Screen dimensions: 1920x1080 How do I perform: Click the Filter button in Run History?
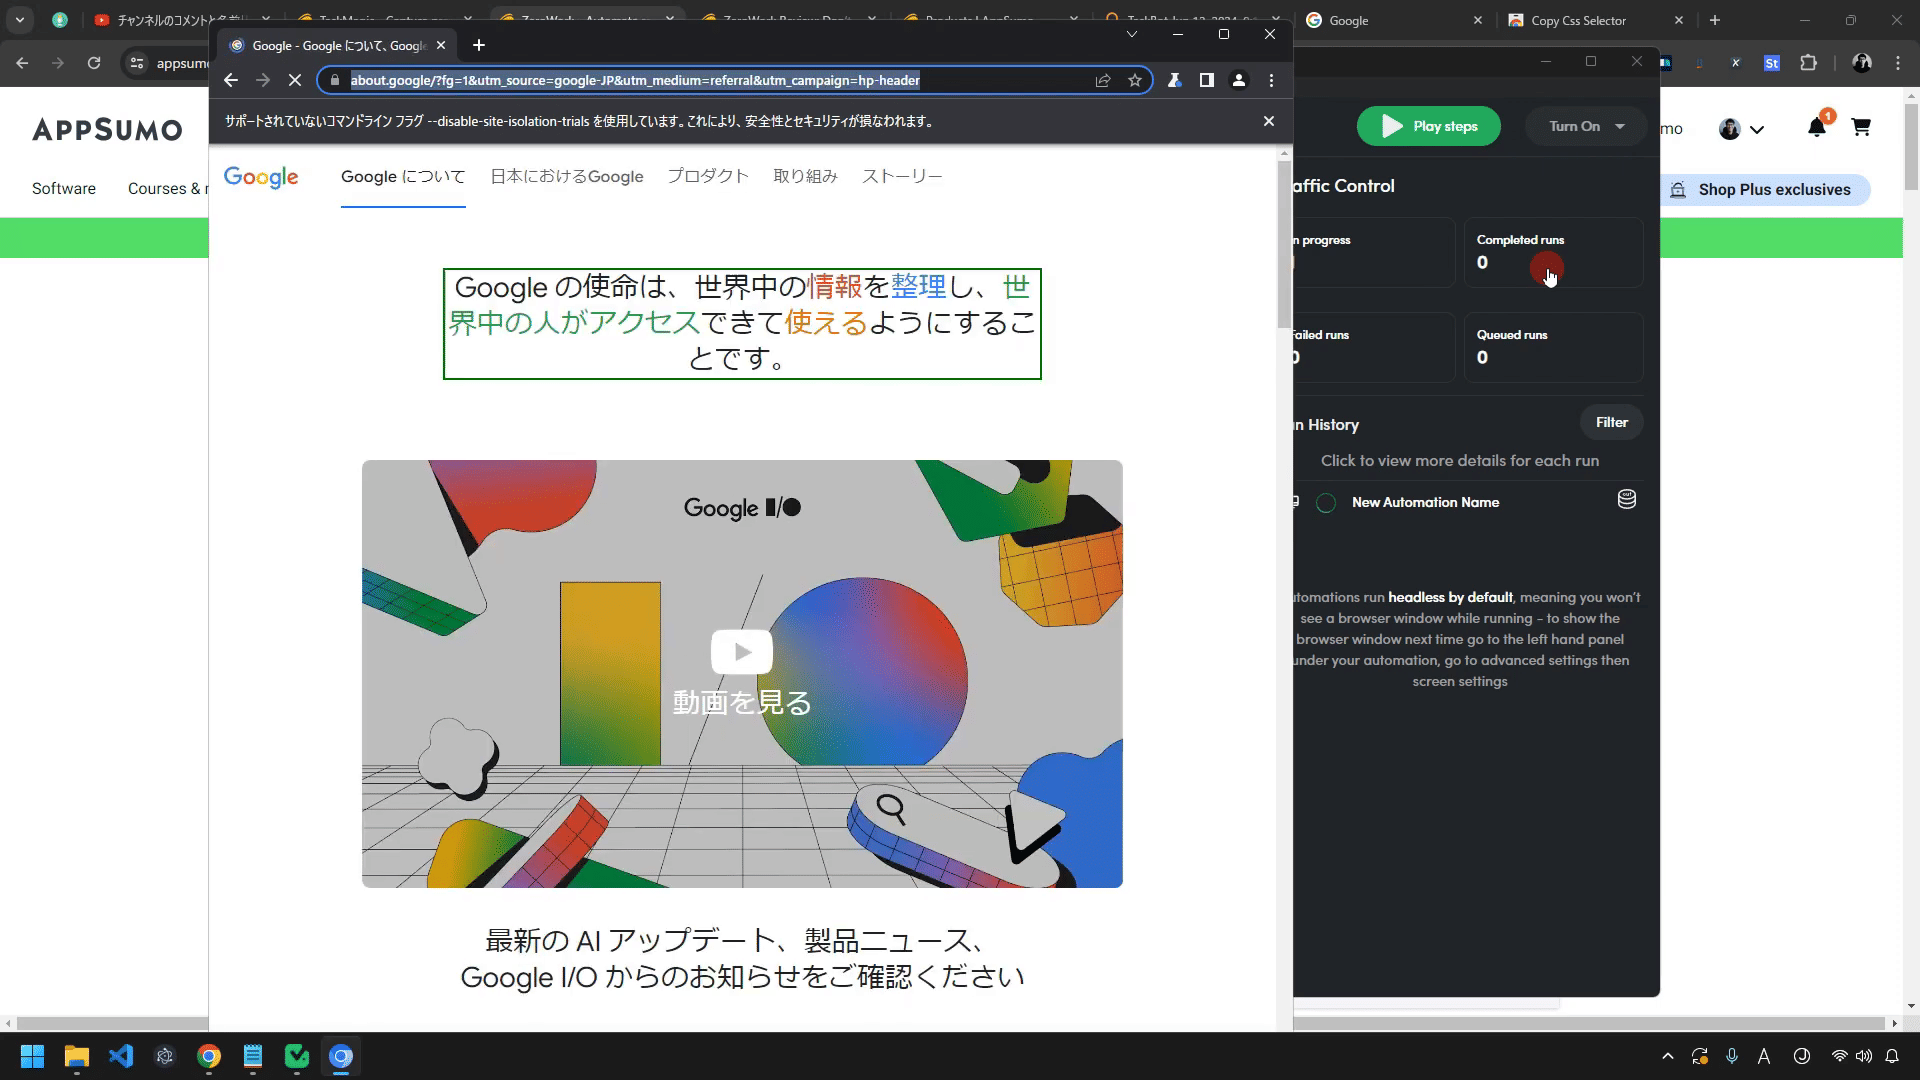click(1611, 422)
